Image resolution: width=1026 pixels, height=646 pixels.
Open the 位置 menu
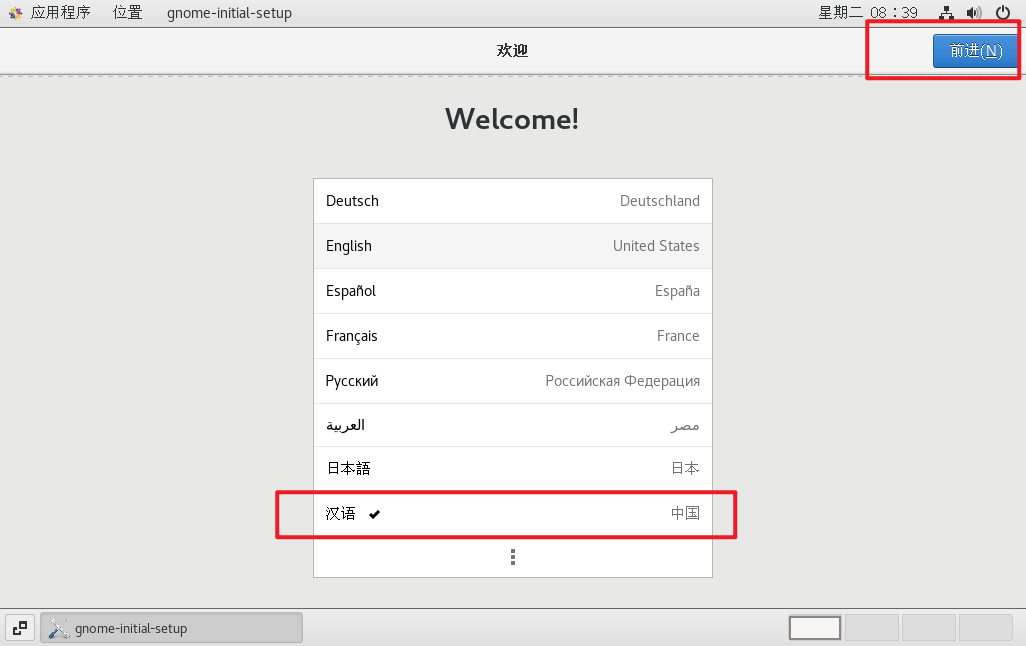tap(127, 13)
